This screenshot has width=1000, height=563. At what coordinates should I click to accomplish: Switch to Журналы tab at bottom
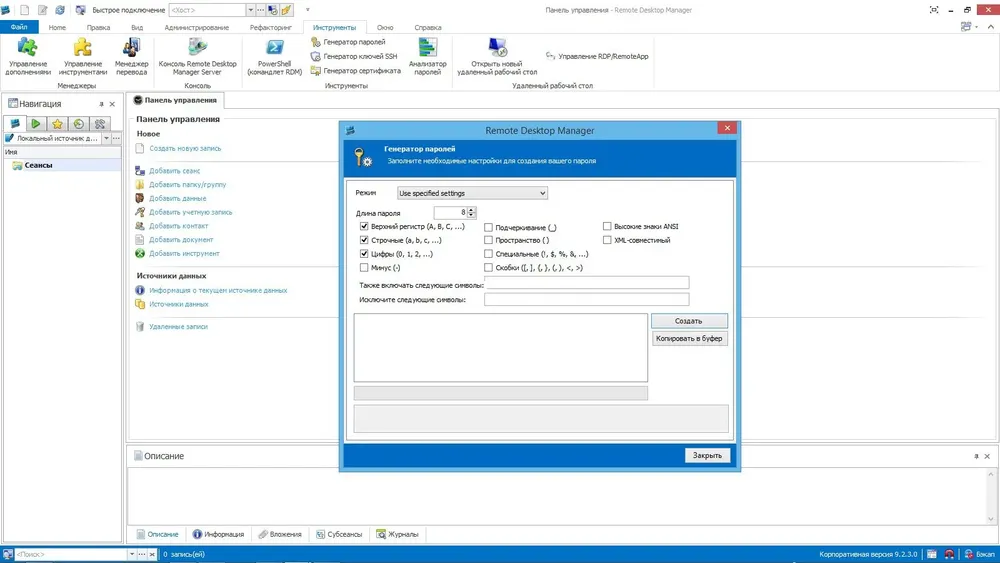[397, 534]
